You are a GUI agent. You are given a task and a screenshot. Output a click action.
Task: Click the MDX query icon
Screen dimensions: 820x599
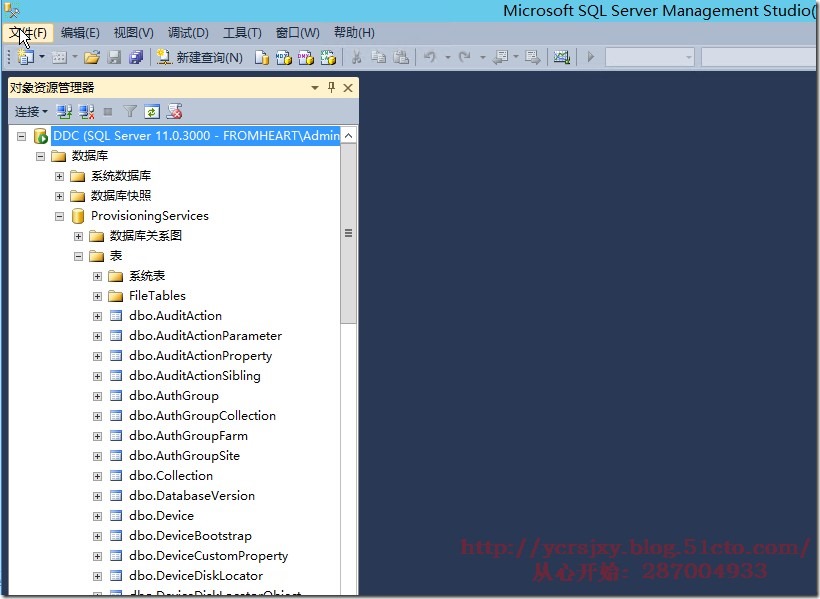[283, 57]
